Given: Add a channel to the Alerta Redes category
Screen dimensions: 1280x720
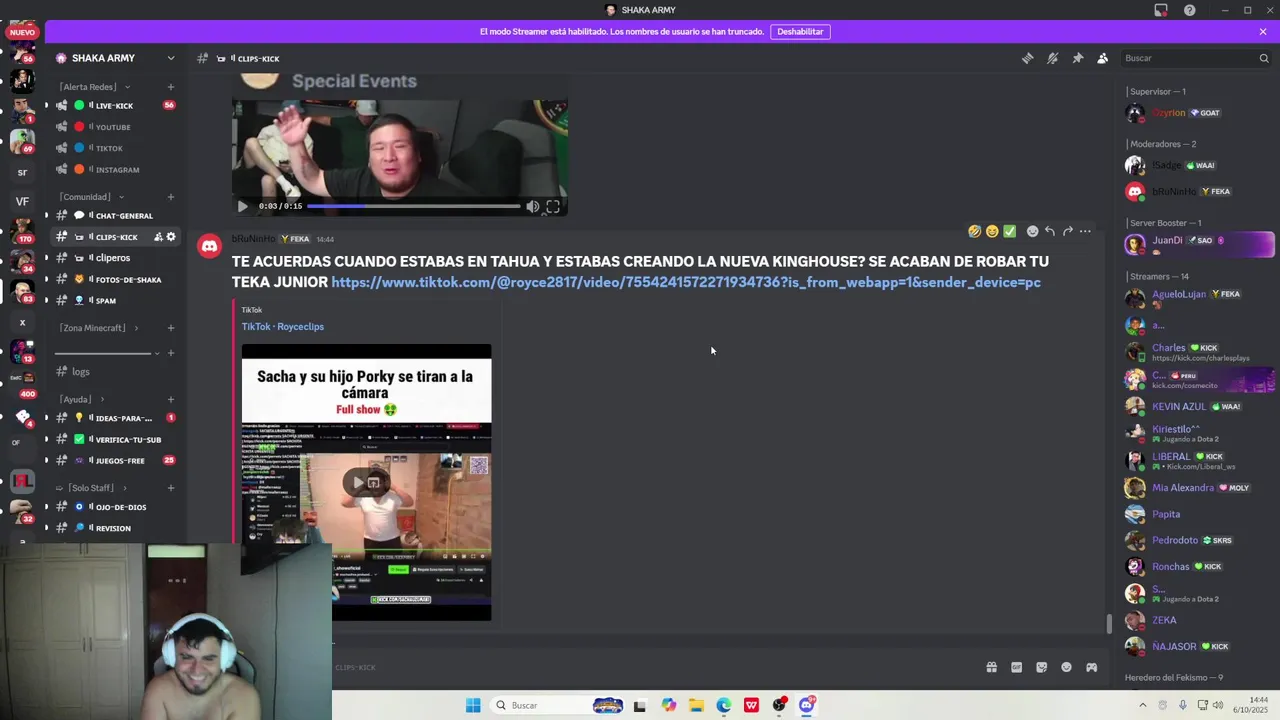Looking at the screenshot, I should [171, 87].
